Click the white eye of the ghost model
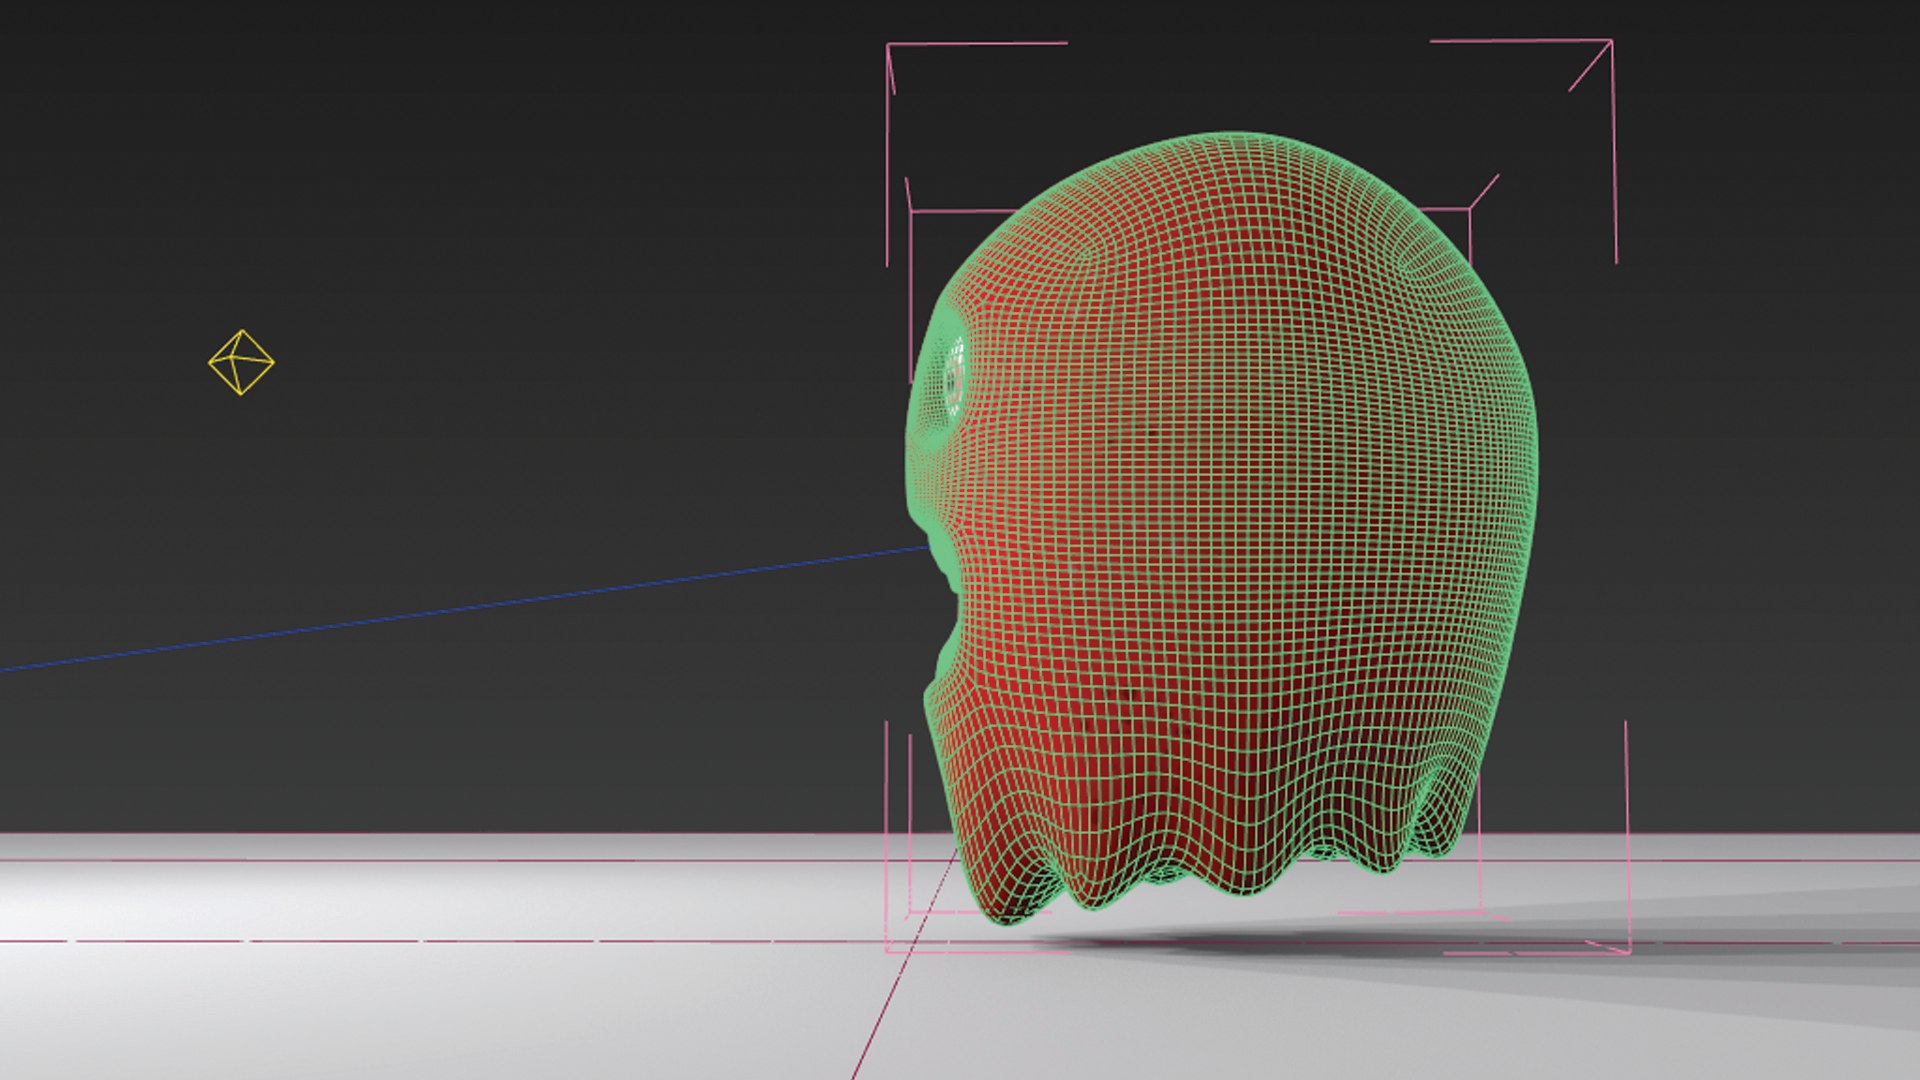Screen dimensions: 1920x1080 coord(955,379)
